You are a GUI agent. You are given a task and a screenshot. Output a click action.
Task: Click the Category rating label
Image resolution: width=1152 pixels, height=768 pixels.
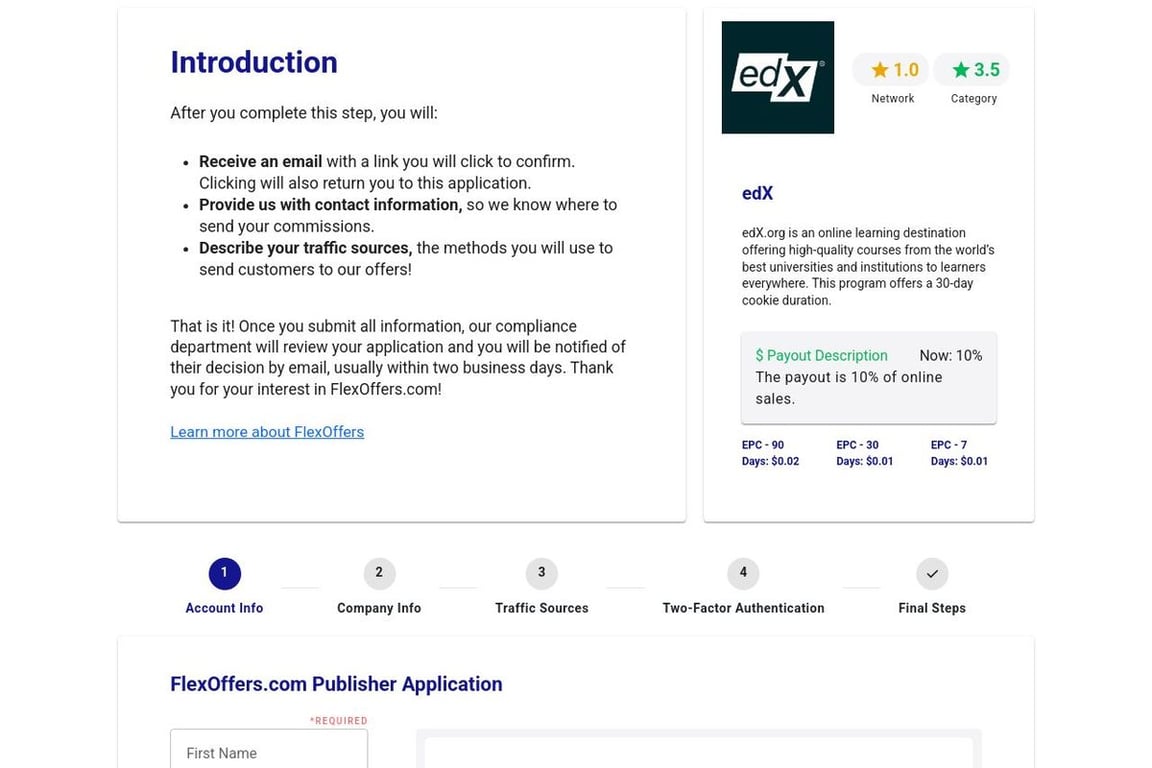click(973, 98)
